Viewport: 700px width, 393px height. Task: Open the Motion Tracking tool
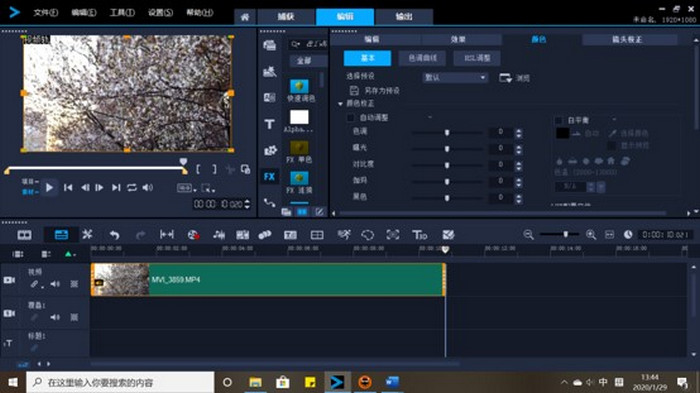tap(265, 235)
